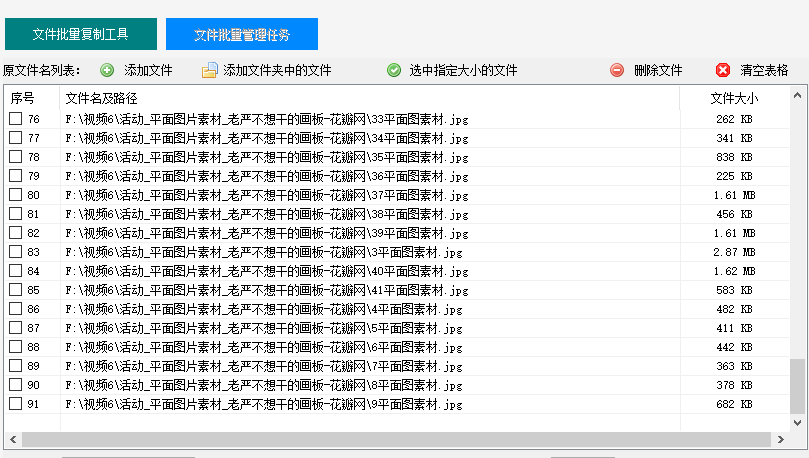
Task: Check the box for row 77
Action: (15, 138)
